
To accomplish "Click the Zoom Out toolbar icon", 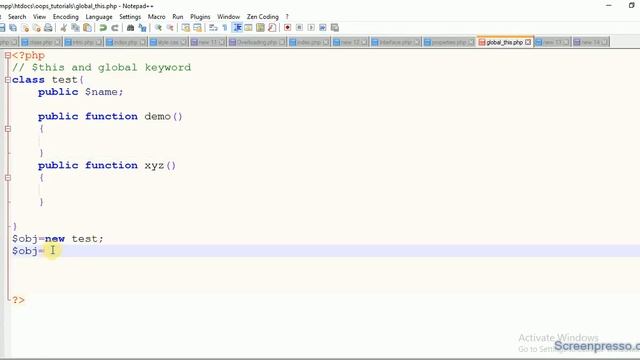I will point(170,28).
